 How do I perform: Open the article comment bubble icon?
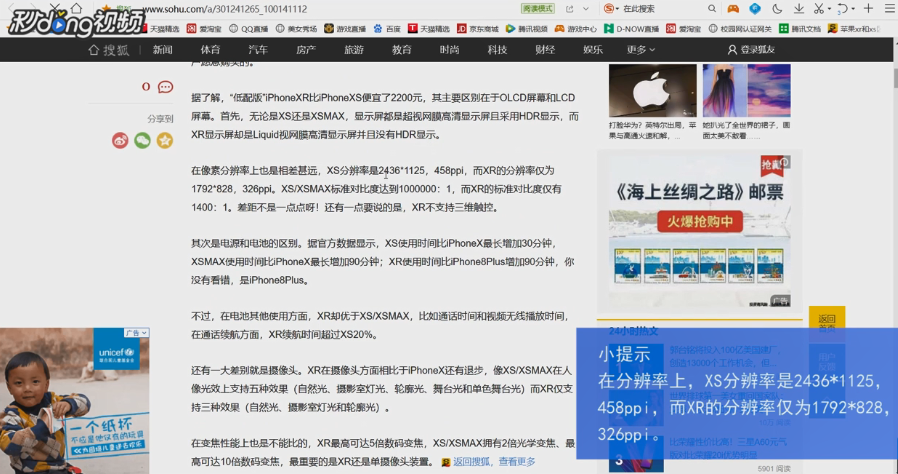(166, 87)
